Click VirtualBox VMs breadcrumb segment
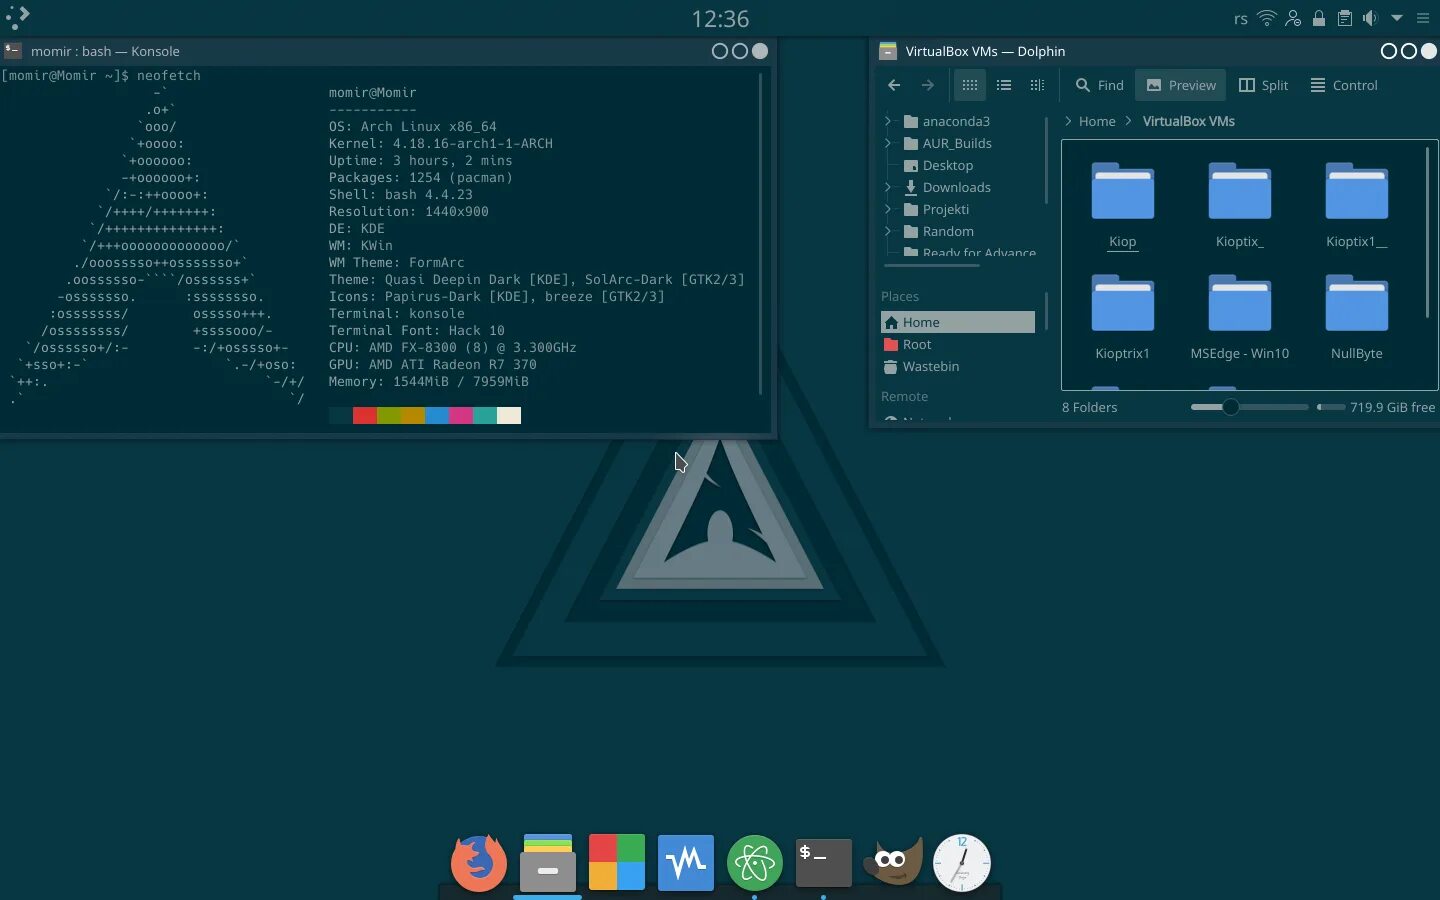 point(1188,121)
